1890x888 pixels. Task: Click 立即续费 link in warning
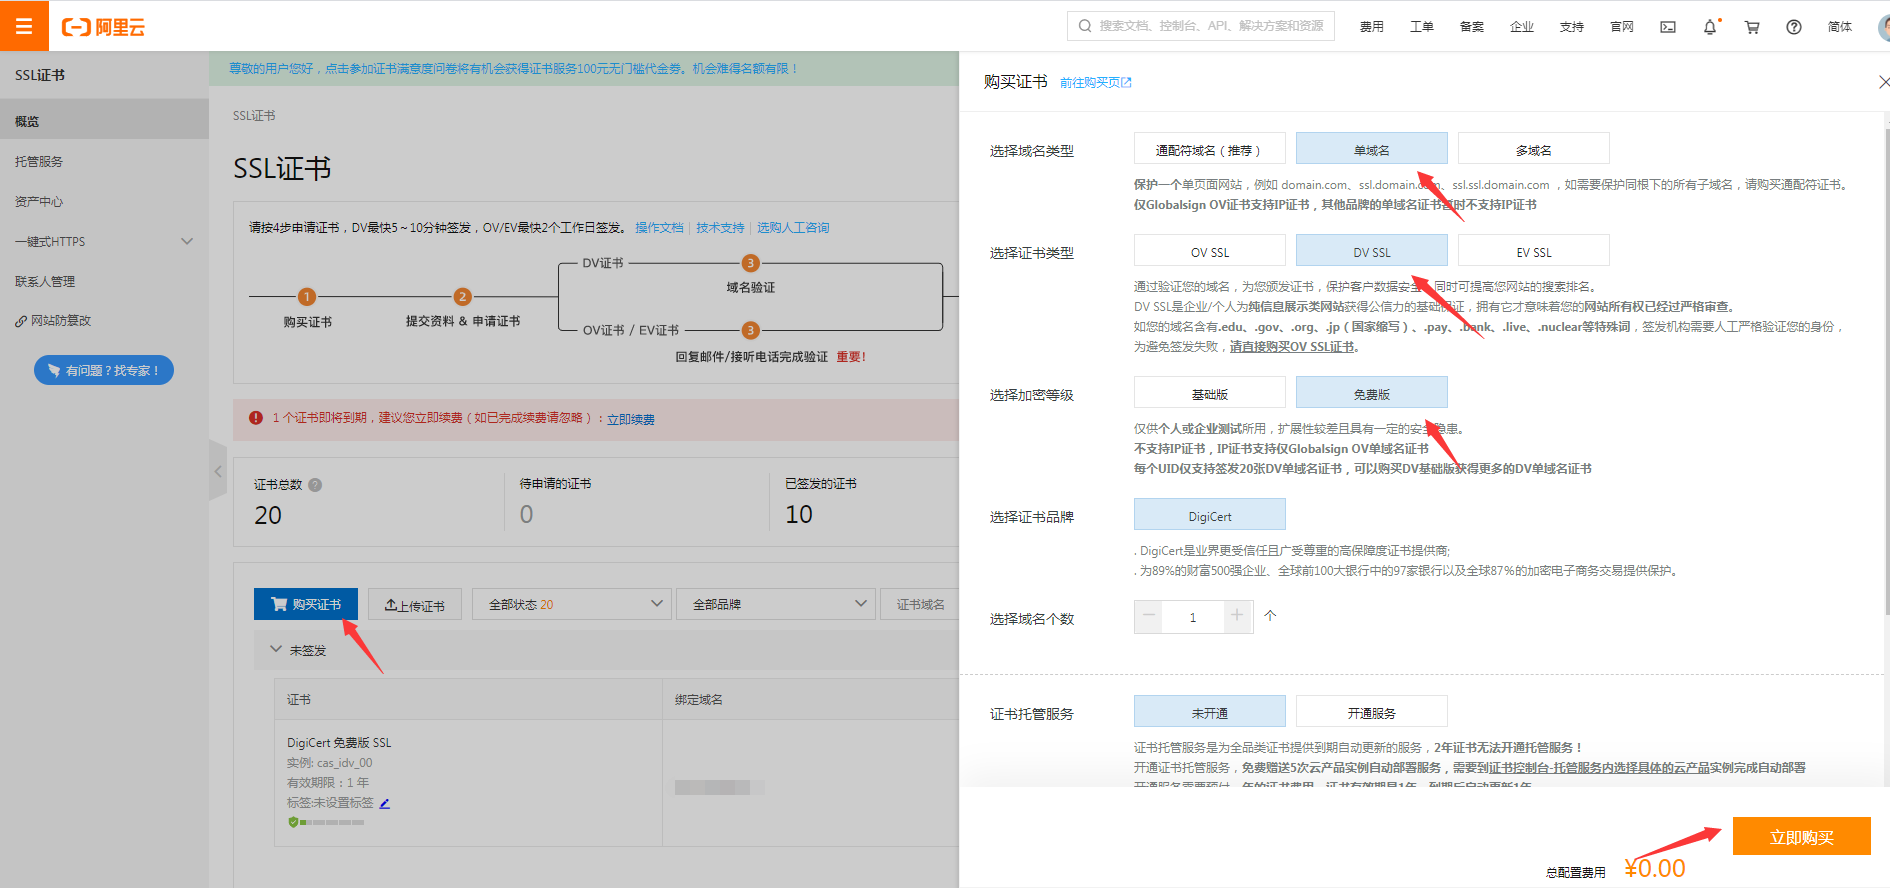tap(631, 419)
